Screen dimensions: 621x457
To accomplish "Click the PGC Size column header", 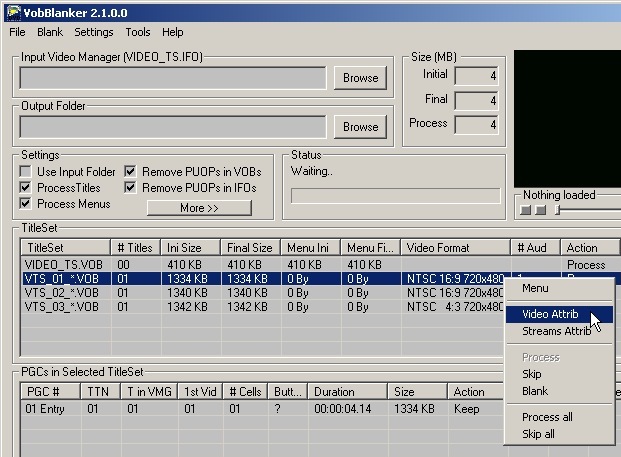I will (417, 392).
